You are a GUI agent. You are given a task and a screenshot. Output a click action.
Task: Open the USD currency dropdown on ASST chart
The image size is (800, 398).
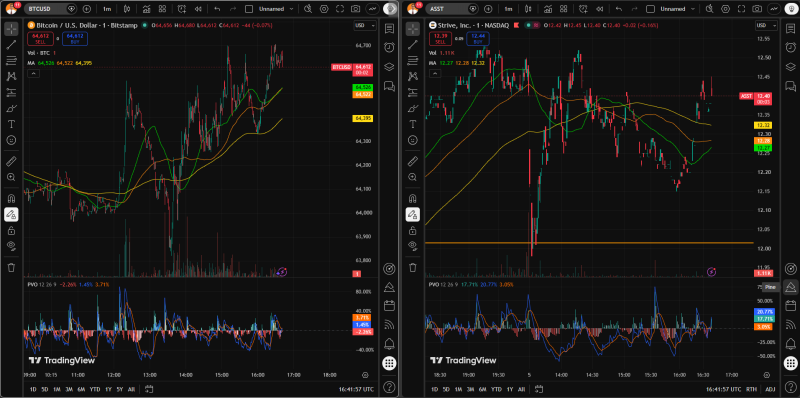point(766,26)
